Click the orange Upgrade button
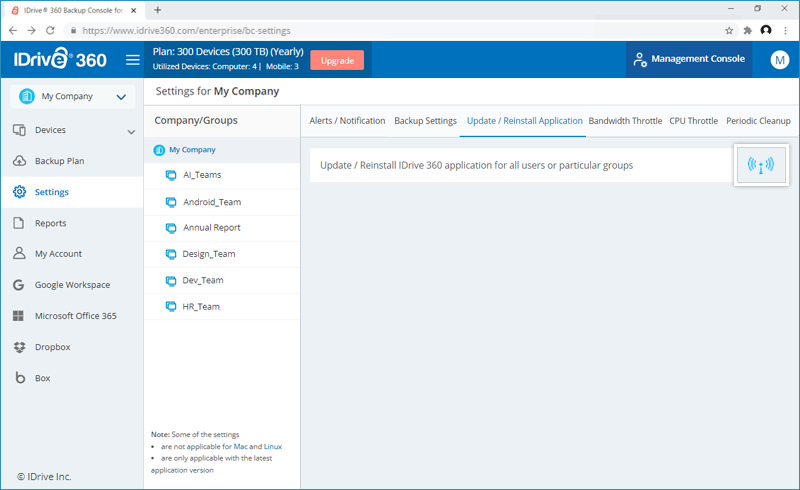 point(337,60)
